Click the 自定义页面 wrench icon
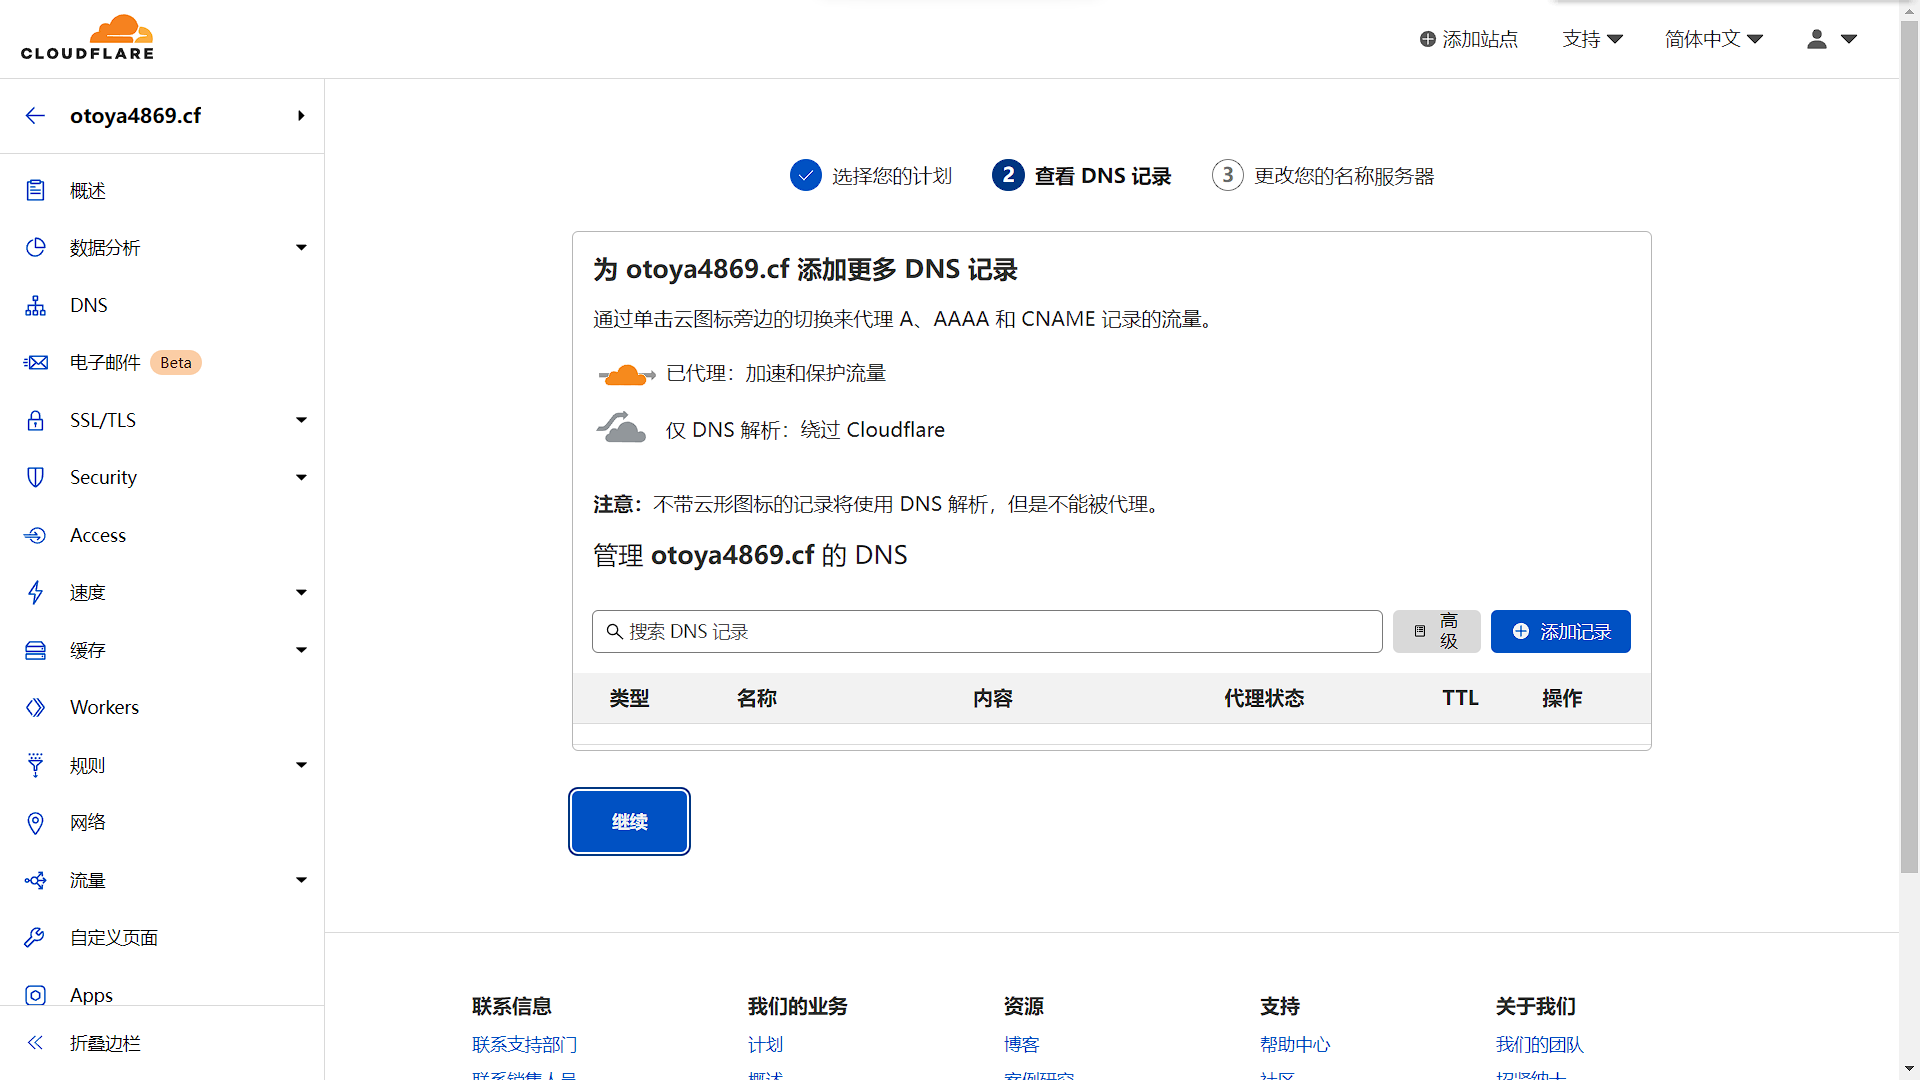Viewport: 1920px width, 1080px height. pos(35,937)
